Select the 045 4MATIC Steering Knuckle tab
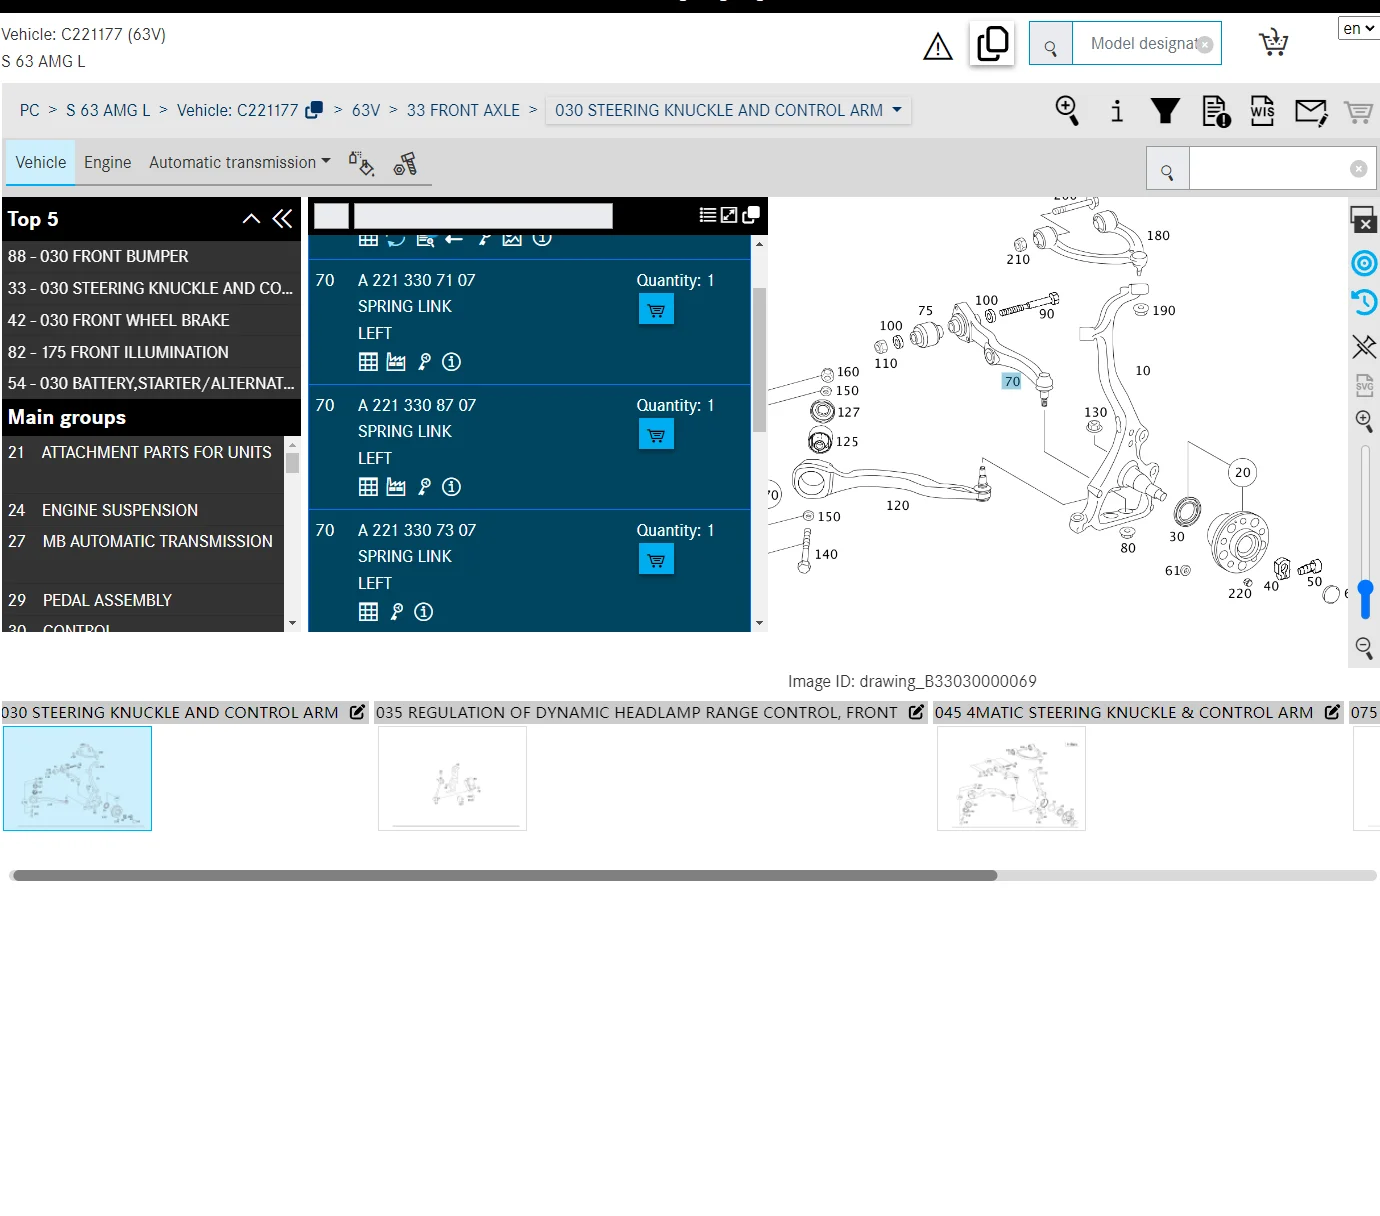Image resolution: width=1380 pixels, height=1216 pixels. tap(1137, 712)
